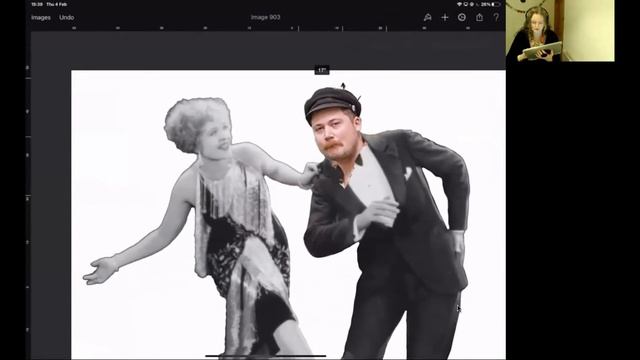This screenshot has height=360, width=640.
Task: Tap the Undo button
Action: (x=67, y=18)
